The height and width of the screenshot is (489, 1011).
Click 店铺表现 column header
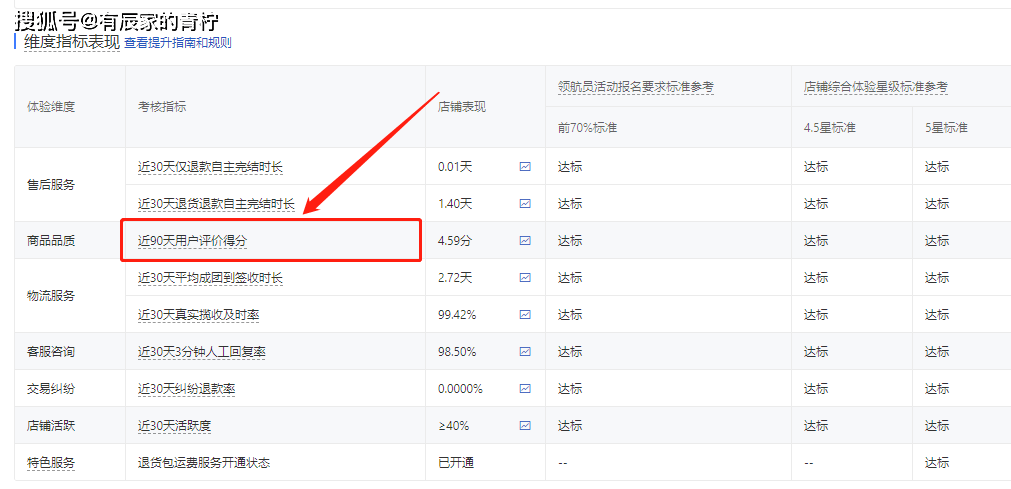tap(462, 106)
